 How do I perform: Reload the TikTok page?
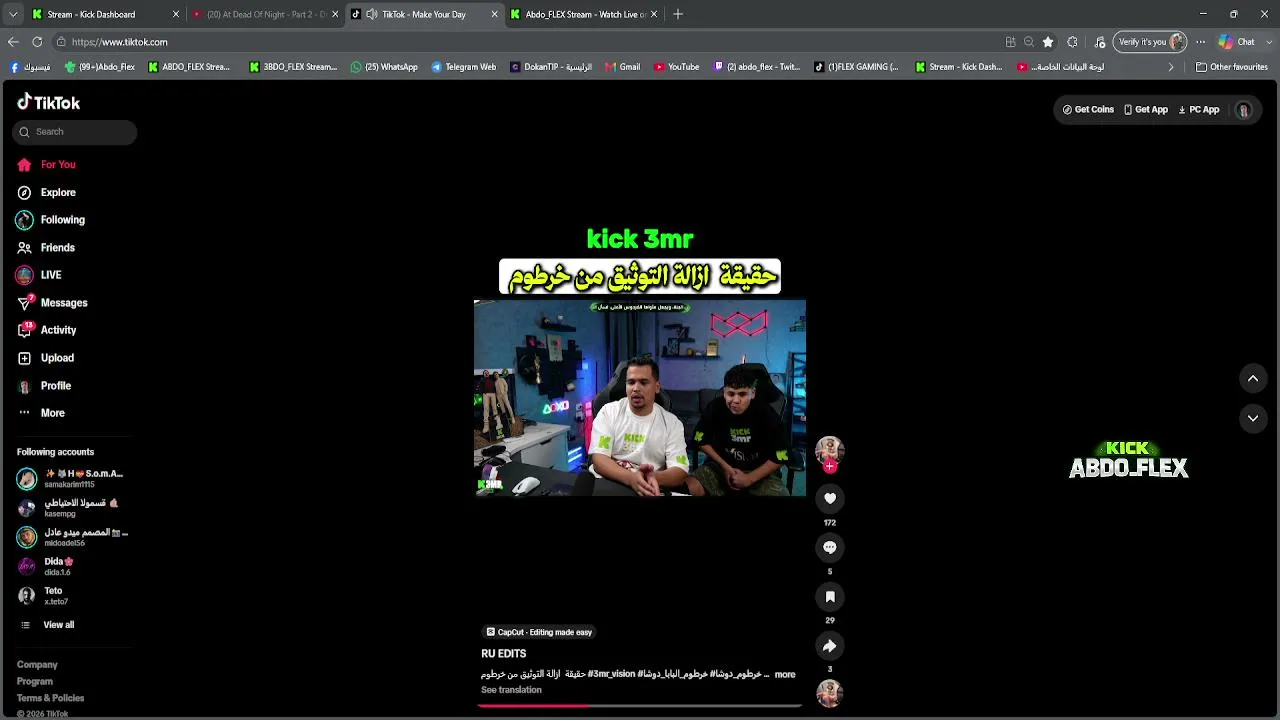37,42
